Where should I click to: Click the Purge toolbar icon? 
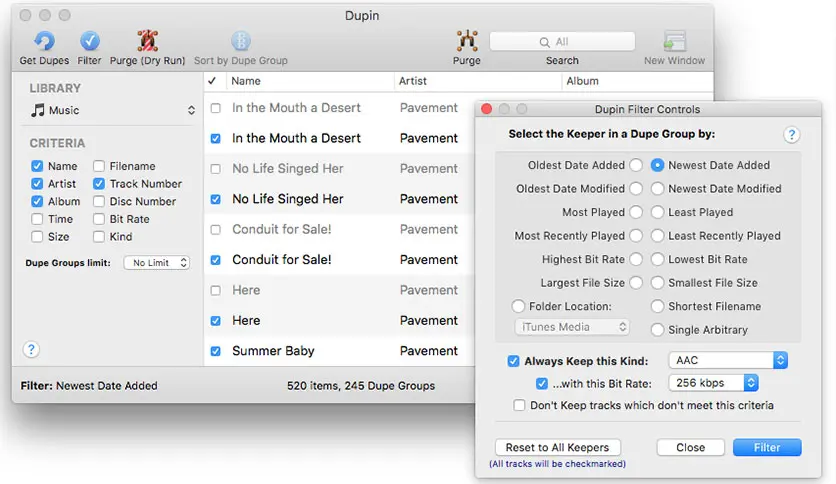pos(467,41)
